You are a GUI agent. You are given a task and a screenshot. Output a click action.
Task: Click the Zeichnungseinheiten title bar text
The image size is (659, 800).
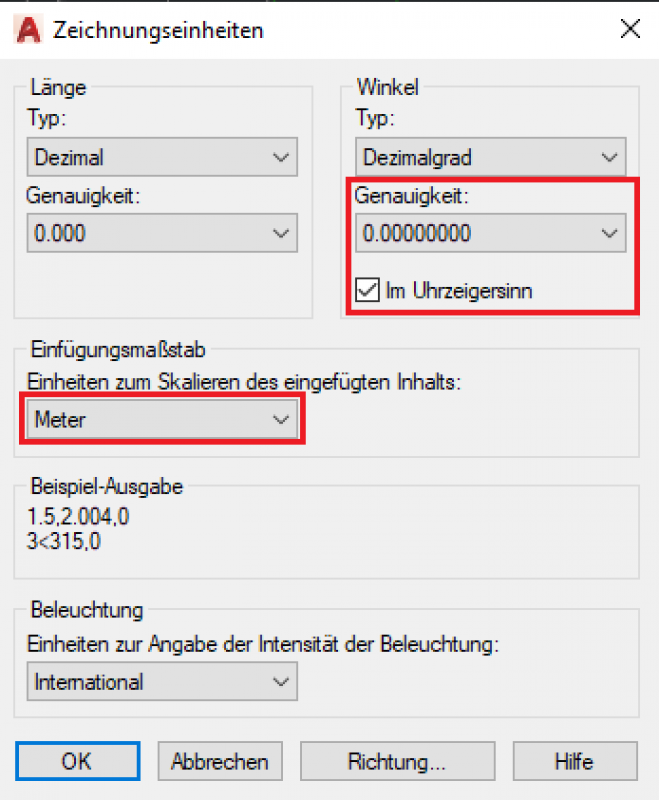click(x=160, y=30)
